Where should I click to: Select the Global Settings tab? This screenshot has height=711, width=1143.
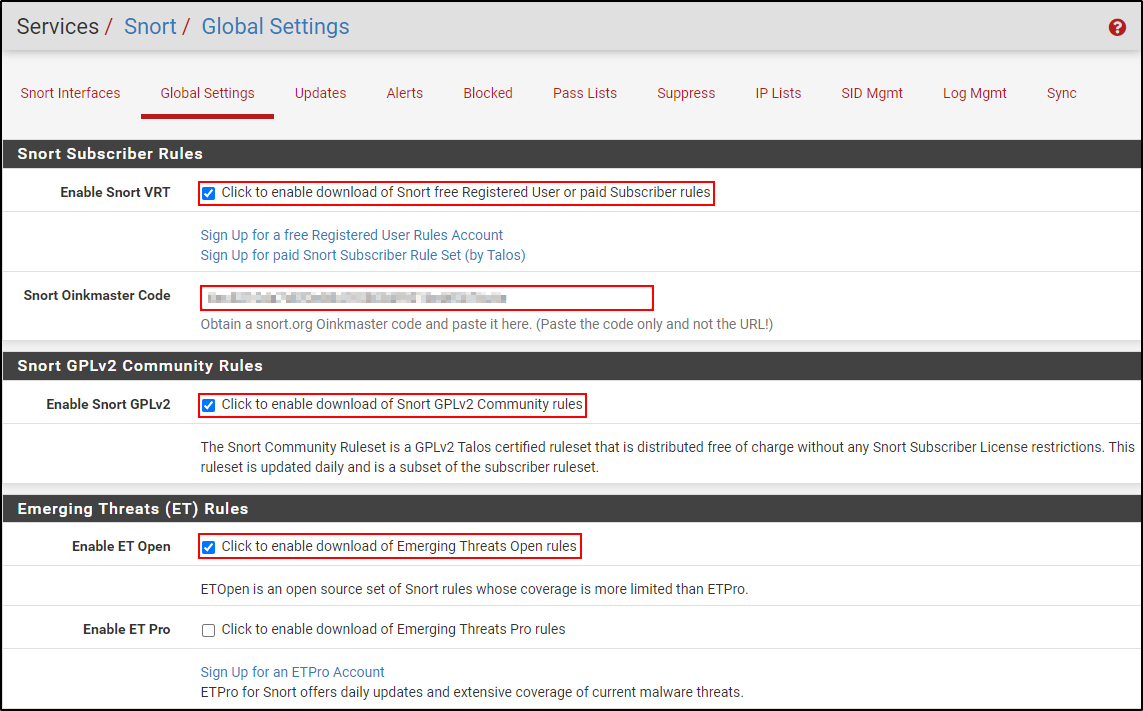[x=207, y=93]
